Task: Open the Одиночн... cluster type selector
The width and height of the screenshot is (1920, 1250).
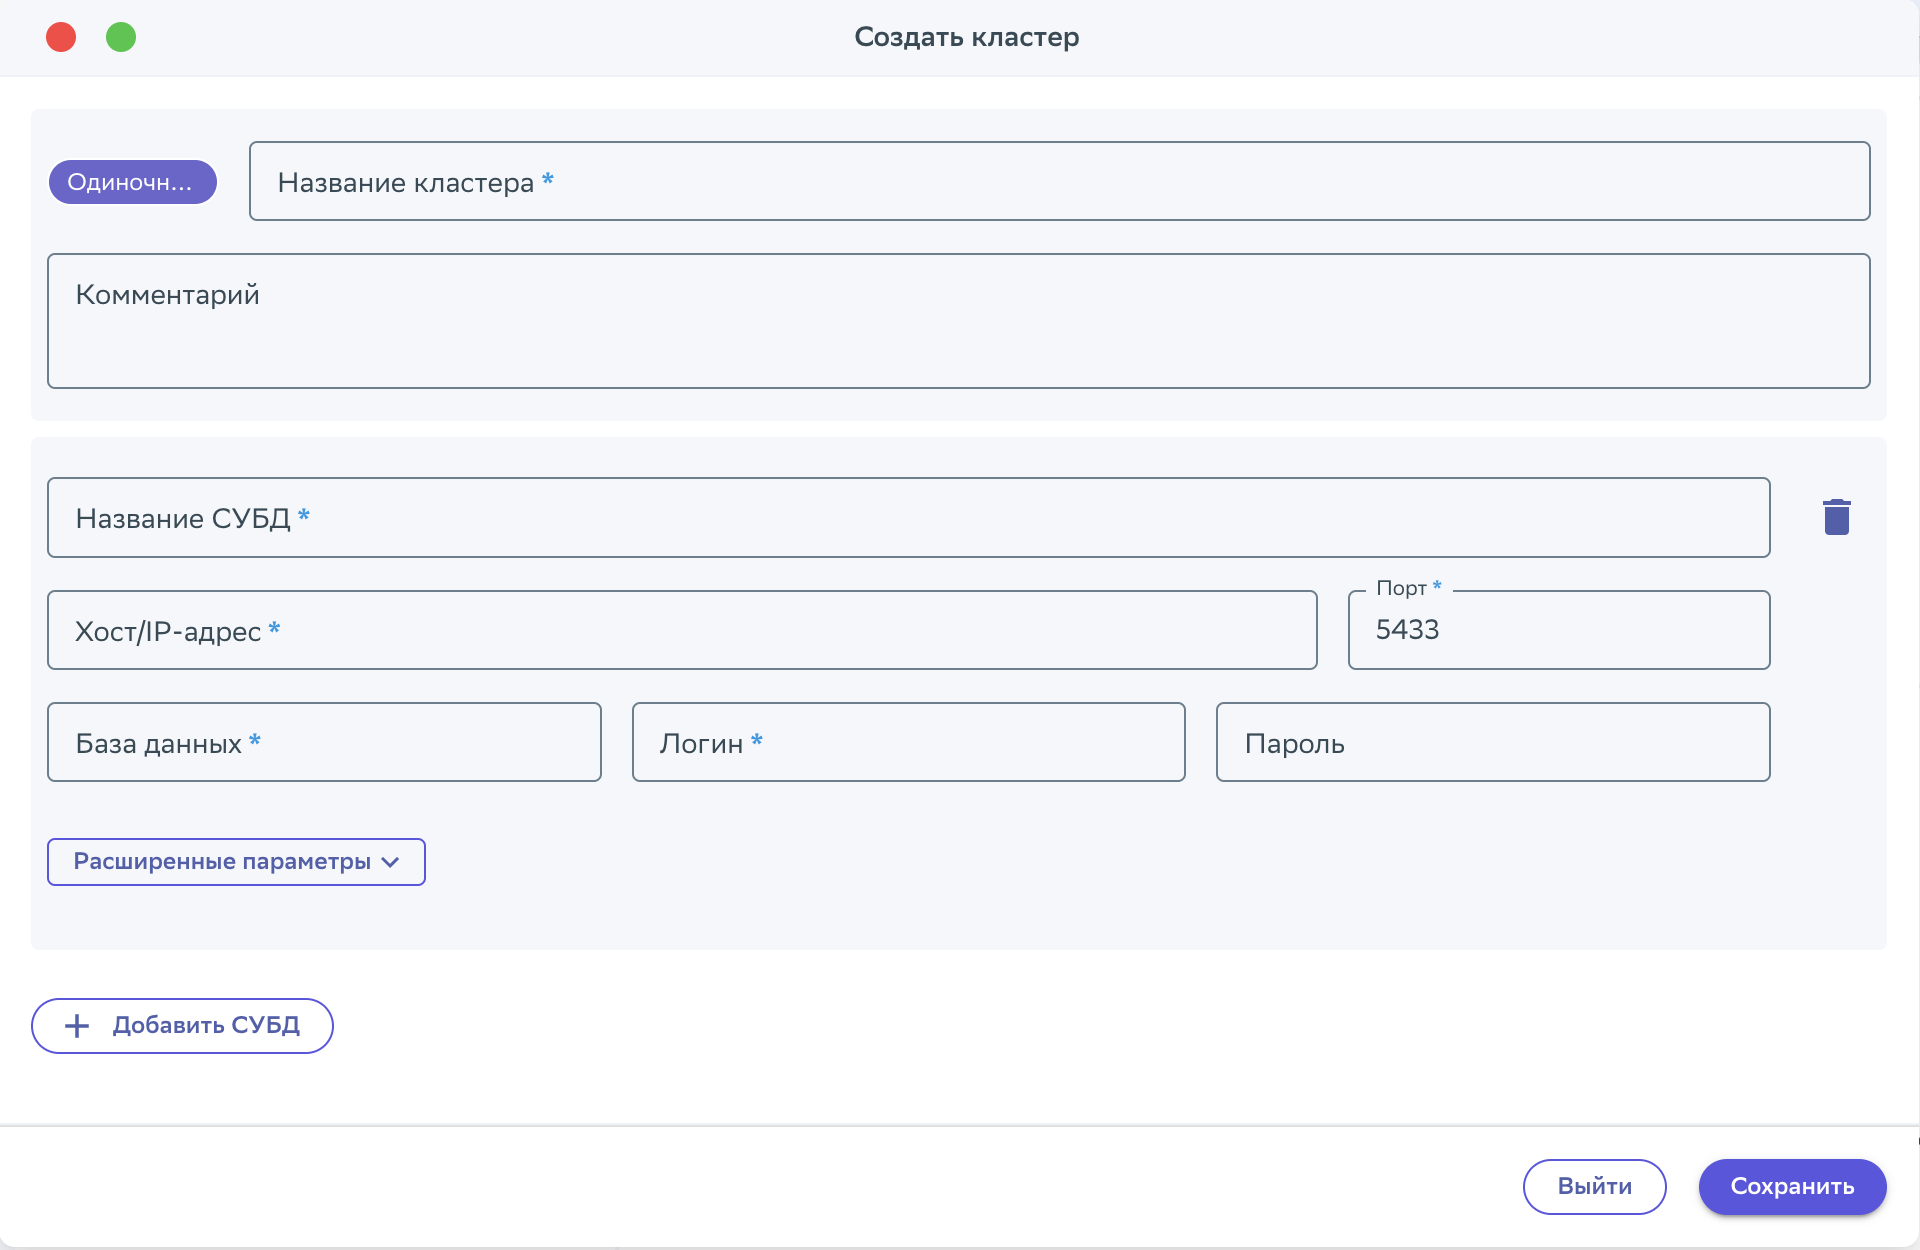Action: coord(132,182)
